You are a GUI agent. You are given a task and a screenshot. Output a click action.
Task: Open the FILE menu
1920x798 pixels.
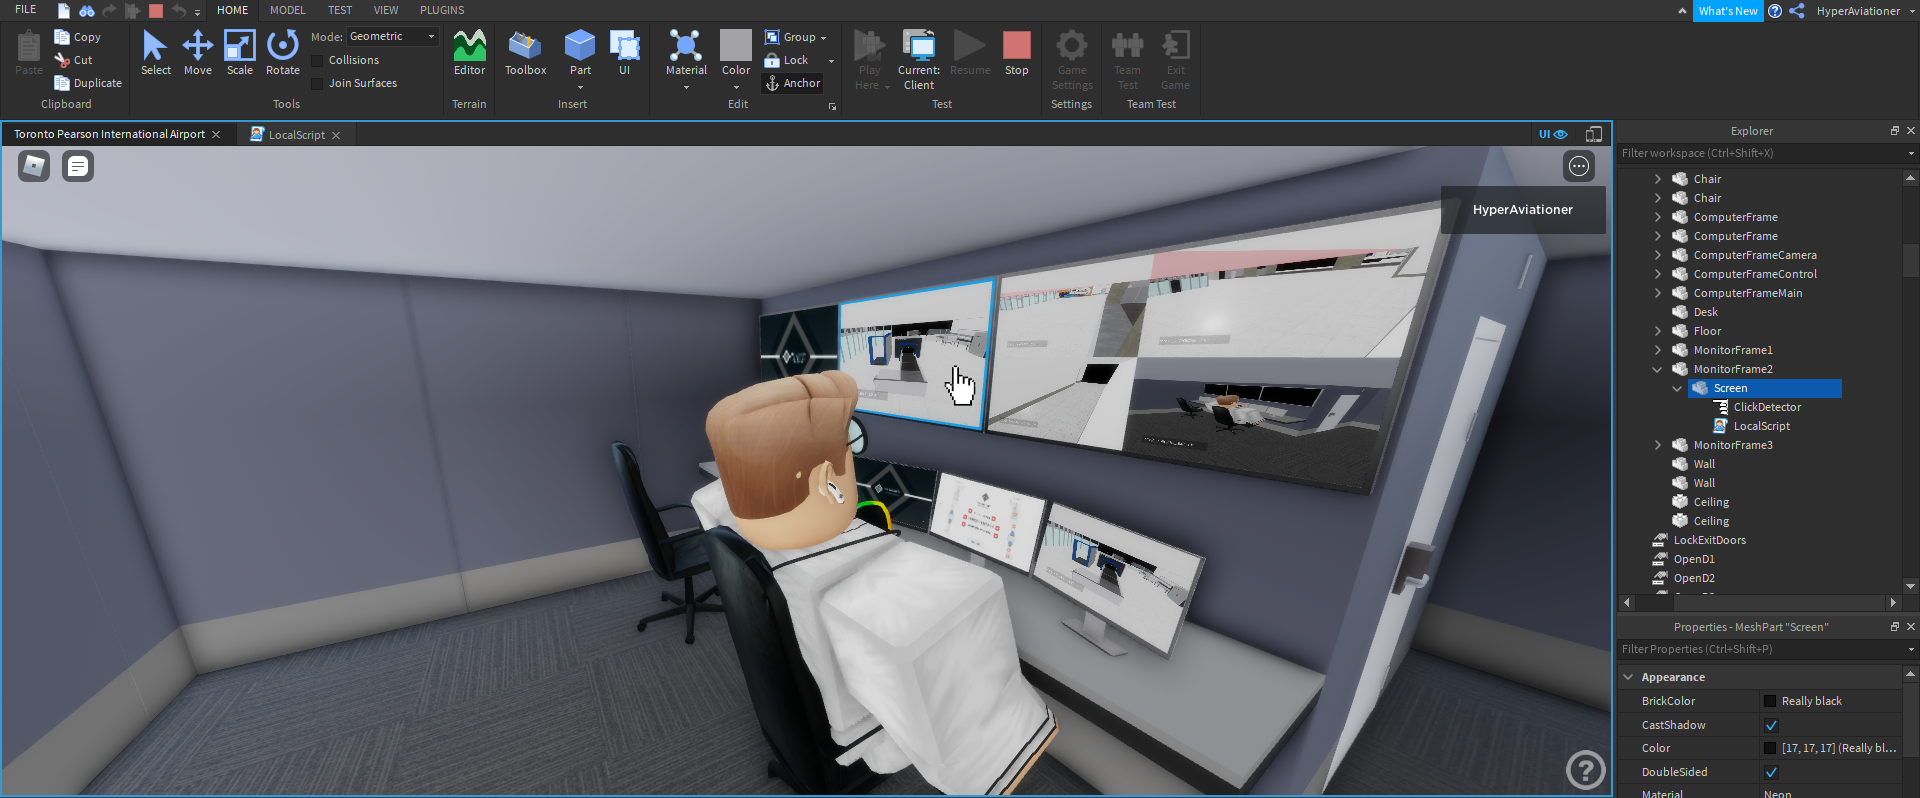(26, 10)
